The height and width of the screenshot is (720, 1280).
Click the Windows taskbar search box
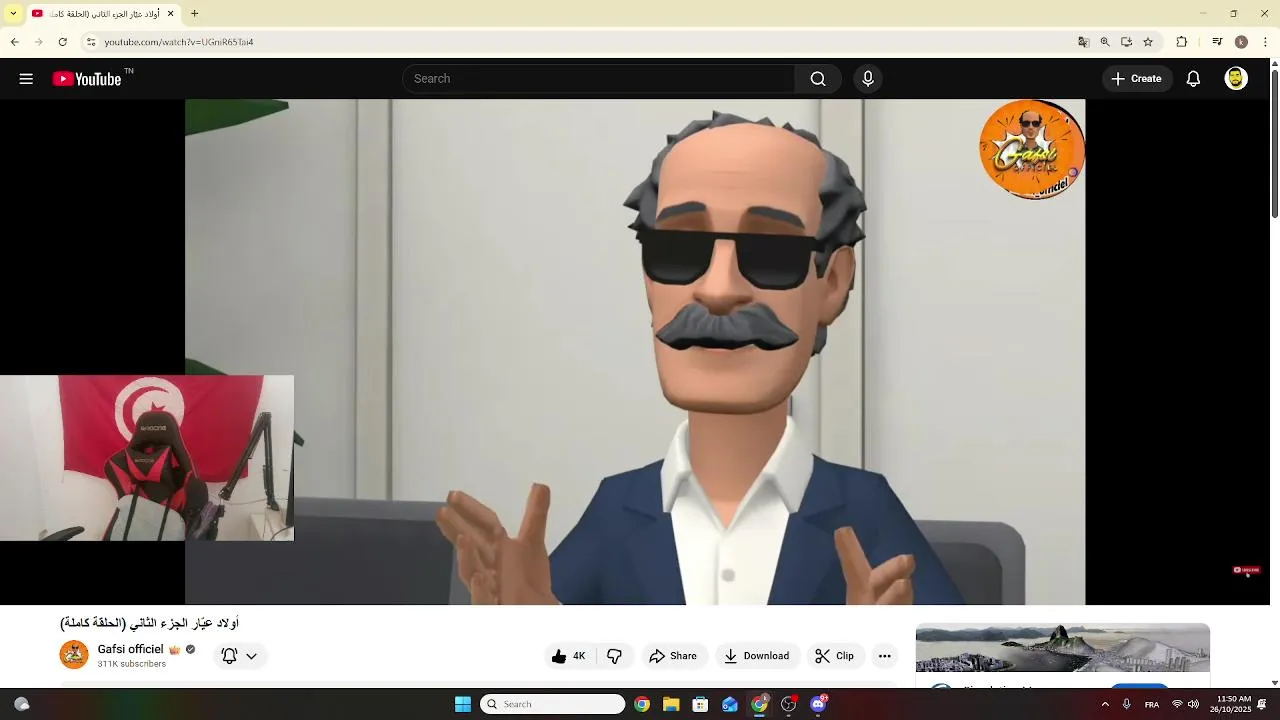(553, 704)
